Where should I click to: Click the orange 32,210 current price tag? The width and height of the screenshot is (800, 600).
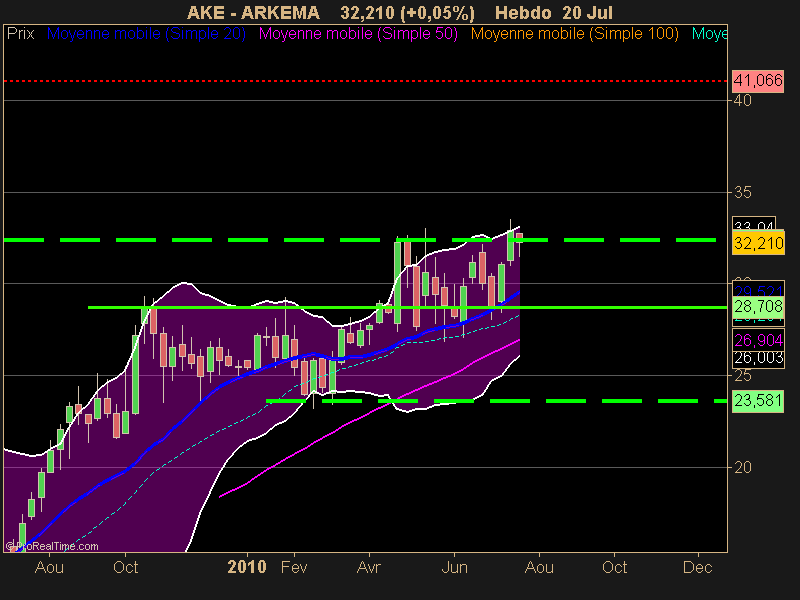[758, 243]
